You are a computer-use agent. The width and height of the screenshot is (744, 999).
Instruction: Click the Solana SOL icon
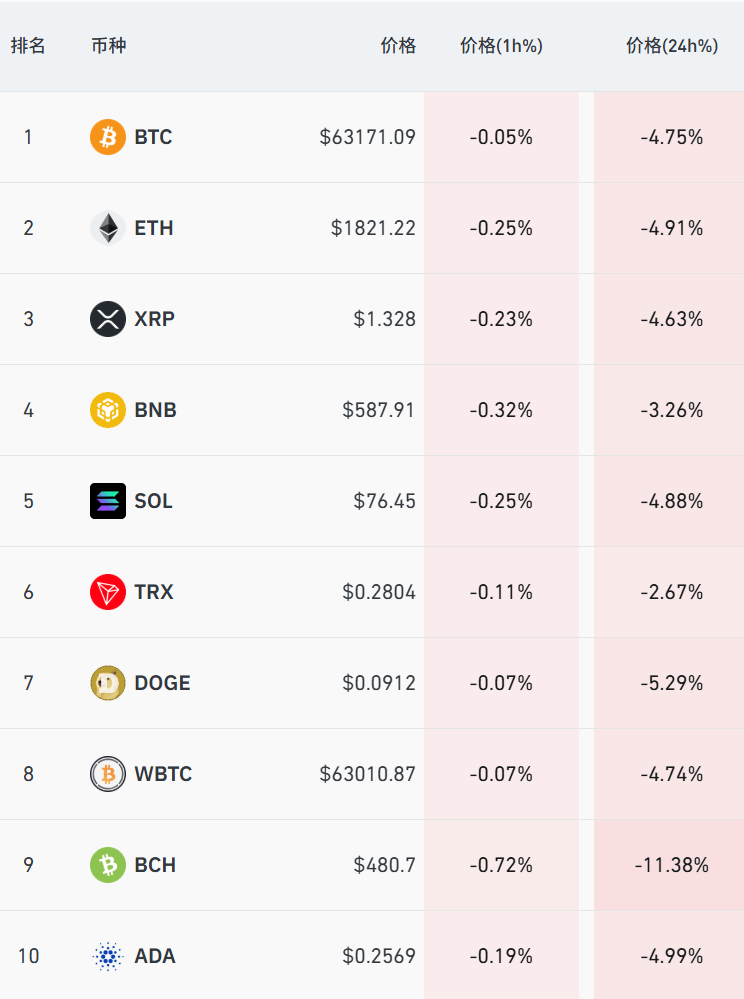[x=108, y=501]
